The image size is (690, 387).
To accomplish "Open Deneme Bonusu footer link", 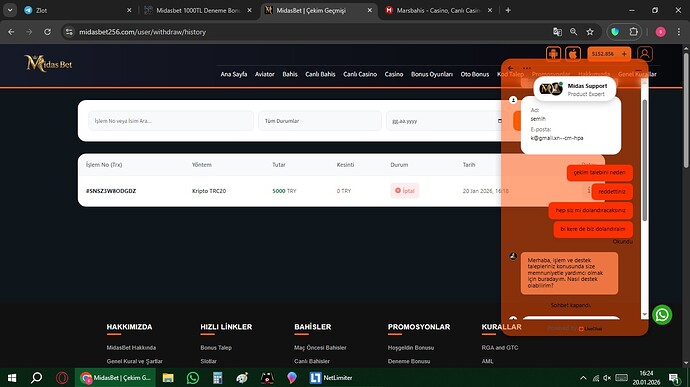I will pyautogui.click(x=409, y=361).
